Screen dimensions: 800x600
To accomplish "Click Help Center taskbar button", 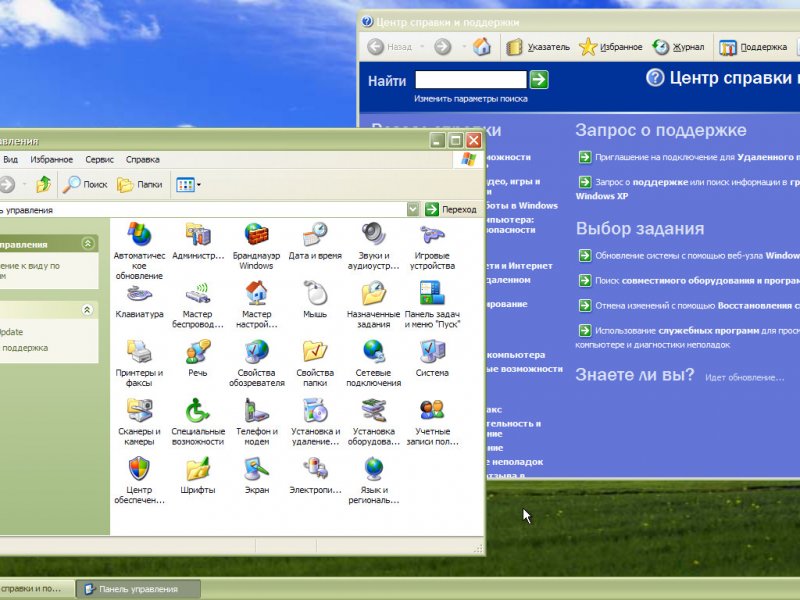I will pos(35,589).
